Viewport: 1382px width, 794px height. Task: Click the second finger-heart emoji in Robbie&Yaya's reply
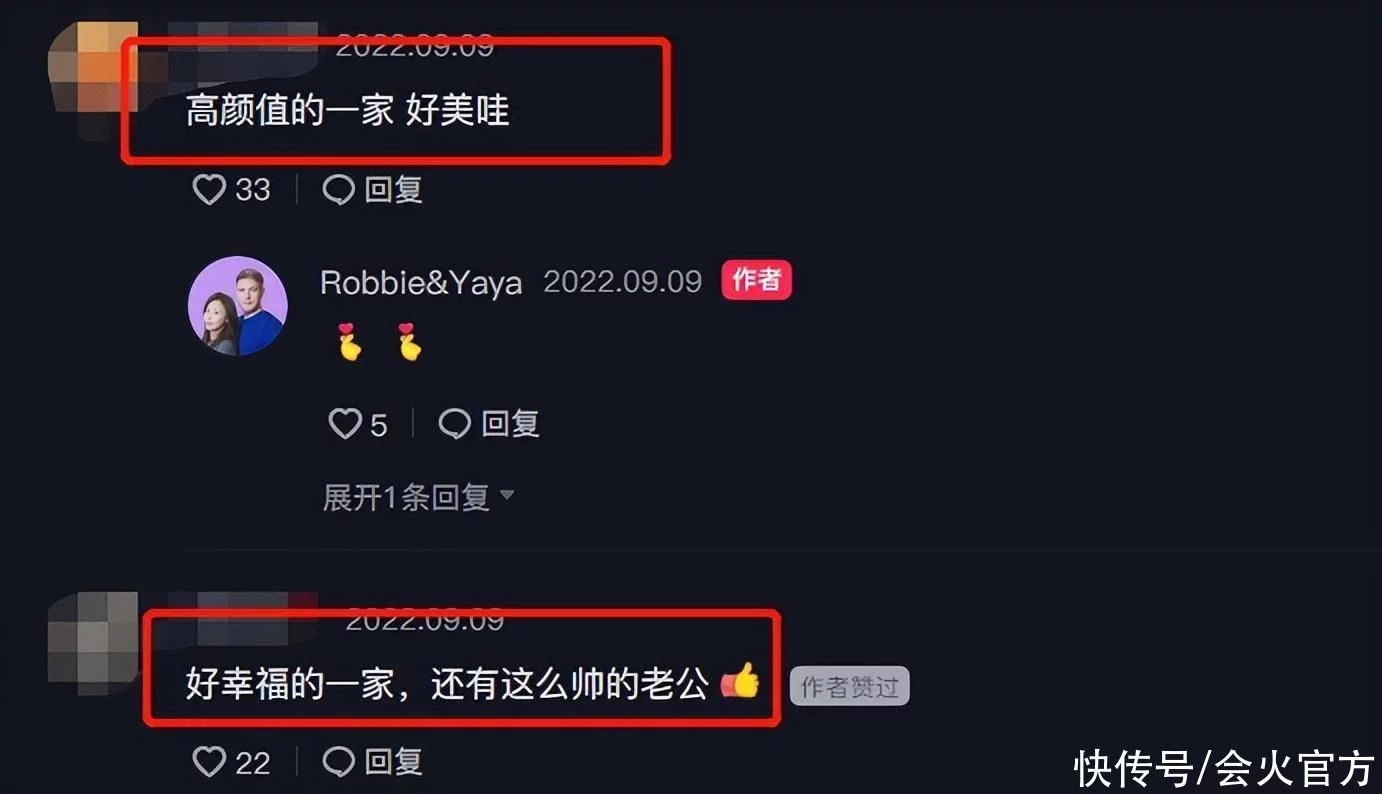[x=407, y=342]
